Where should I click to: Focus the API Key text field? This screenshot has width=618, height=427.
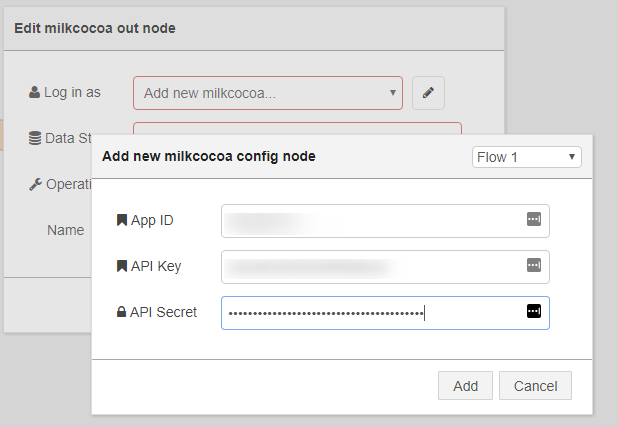(370, 266)
